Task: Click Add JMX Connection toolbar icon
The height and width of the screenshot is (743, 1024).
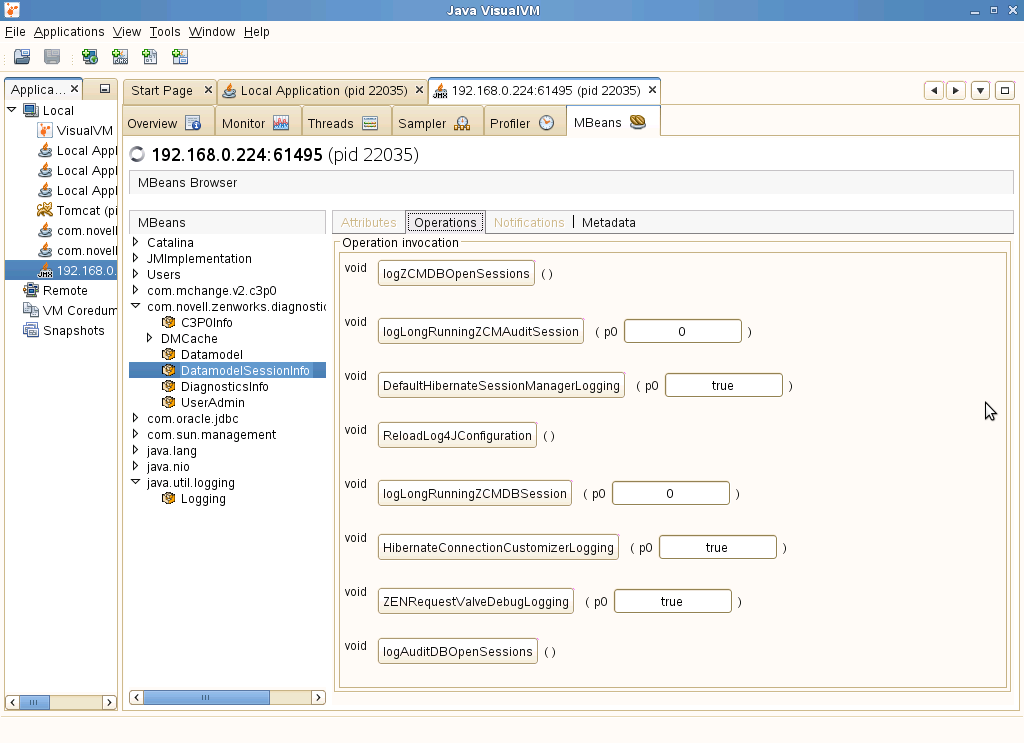Action: pyautogui.click(x=120, y=57)
